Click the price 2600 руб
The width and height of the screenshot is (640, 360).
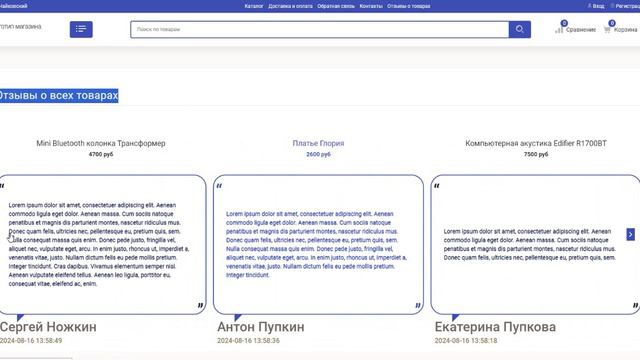pyautogui.click(x=318, y=154)
